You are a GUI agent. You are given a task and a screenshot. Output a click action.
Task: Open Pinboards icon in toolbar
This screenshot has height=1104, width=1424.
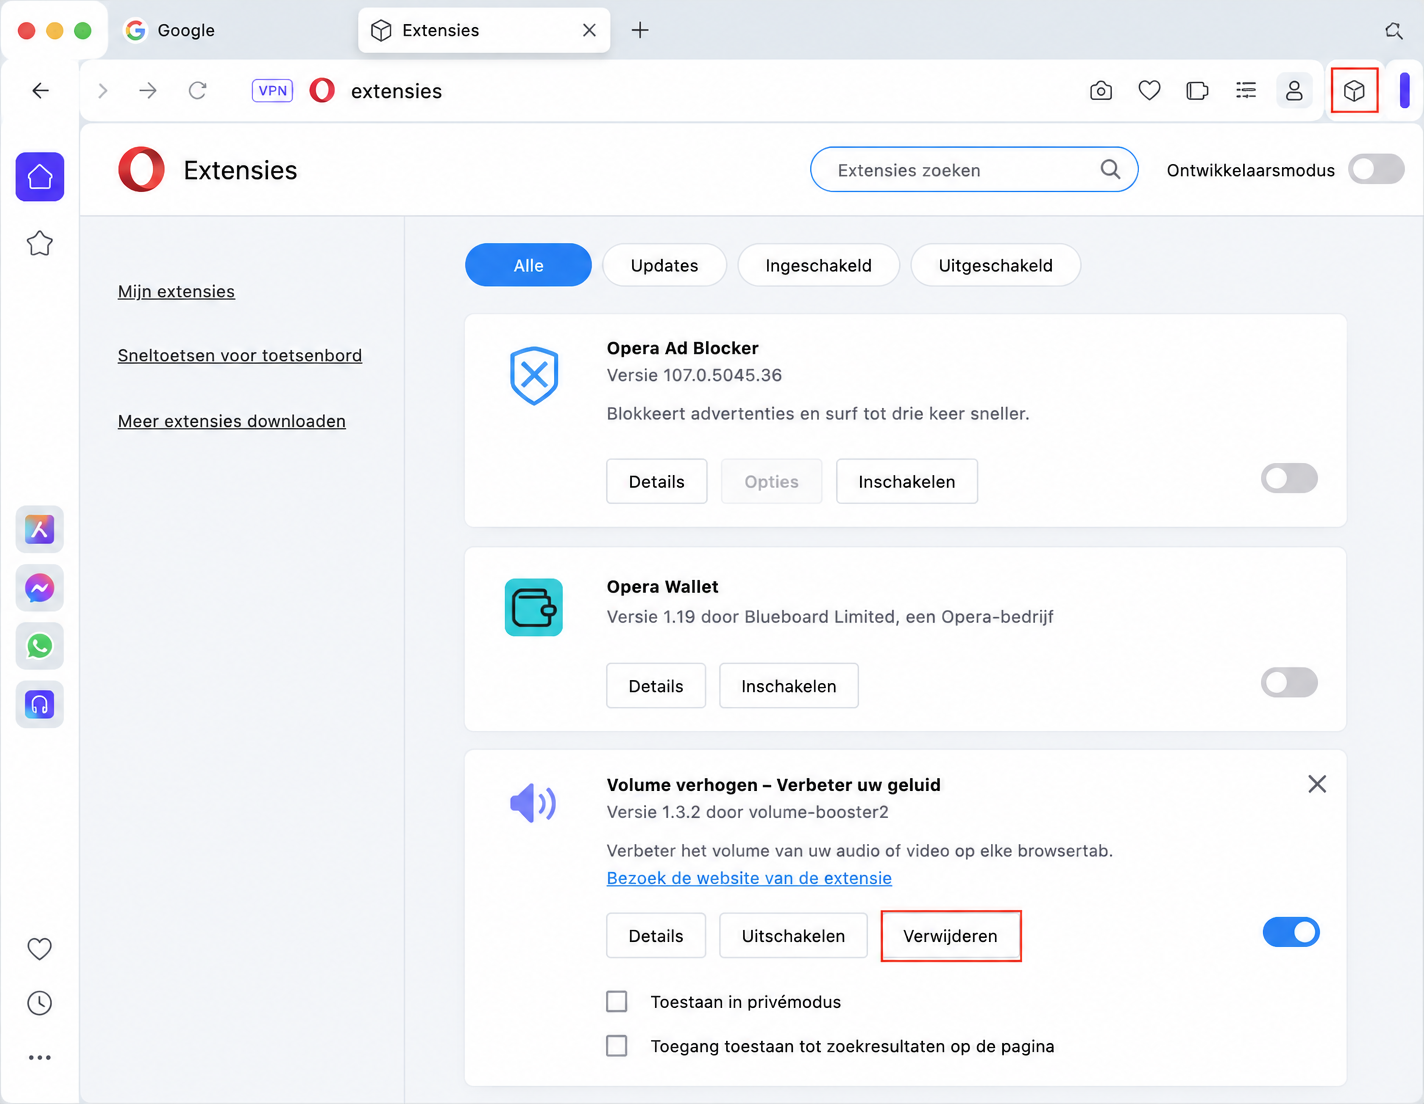1197,91
